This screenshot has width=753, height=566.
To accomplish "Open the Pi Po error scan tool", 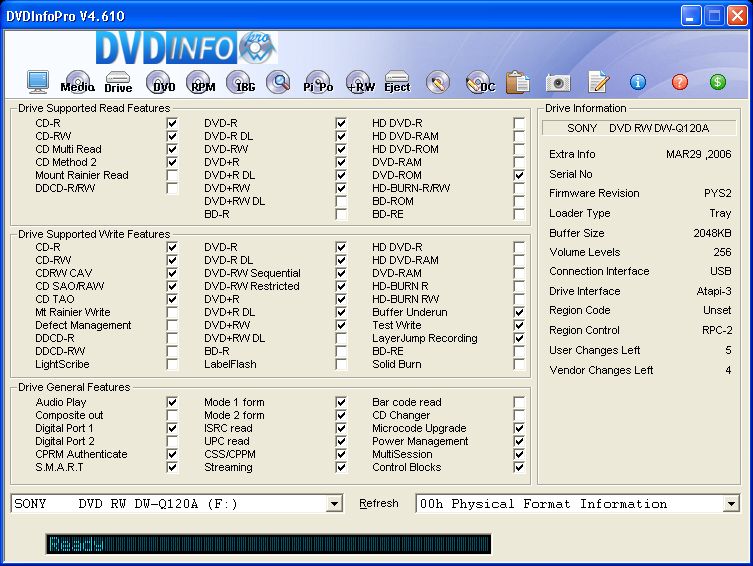I will point(318,82).
